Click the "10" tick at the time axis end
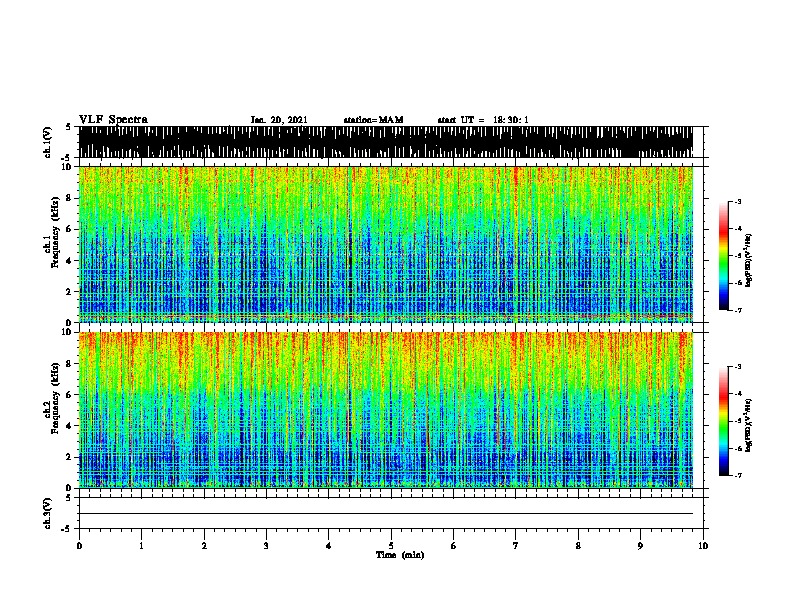This screenshot has height=612, width=792. [x=703, y=546]
